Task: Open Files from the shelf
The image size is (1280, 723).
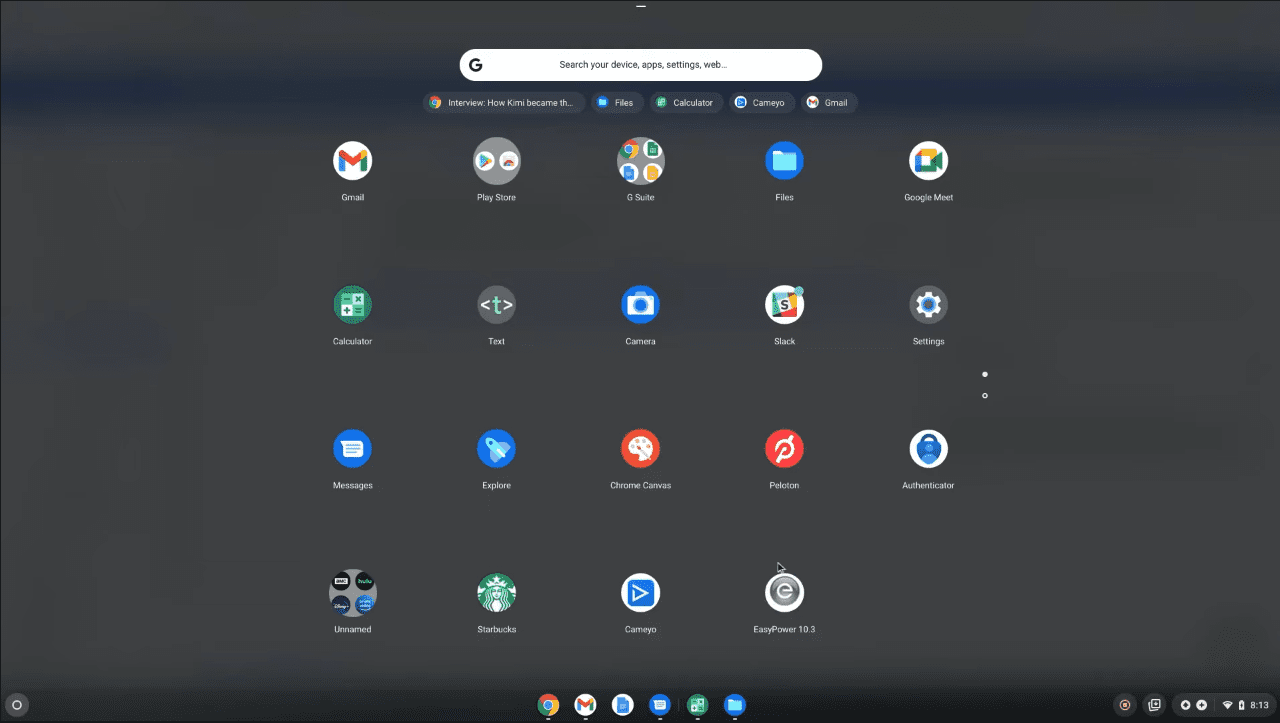Action: click(735, 705)
